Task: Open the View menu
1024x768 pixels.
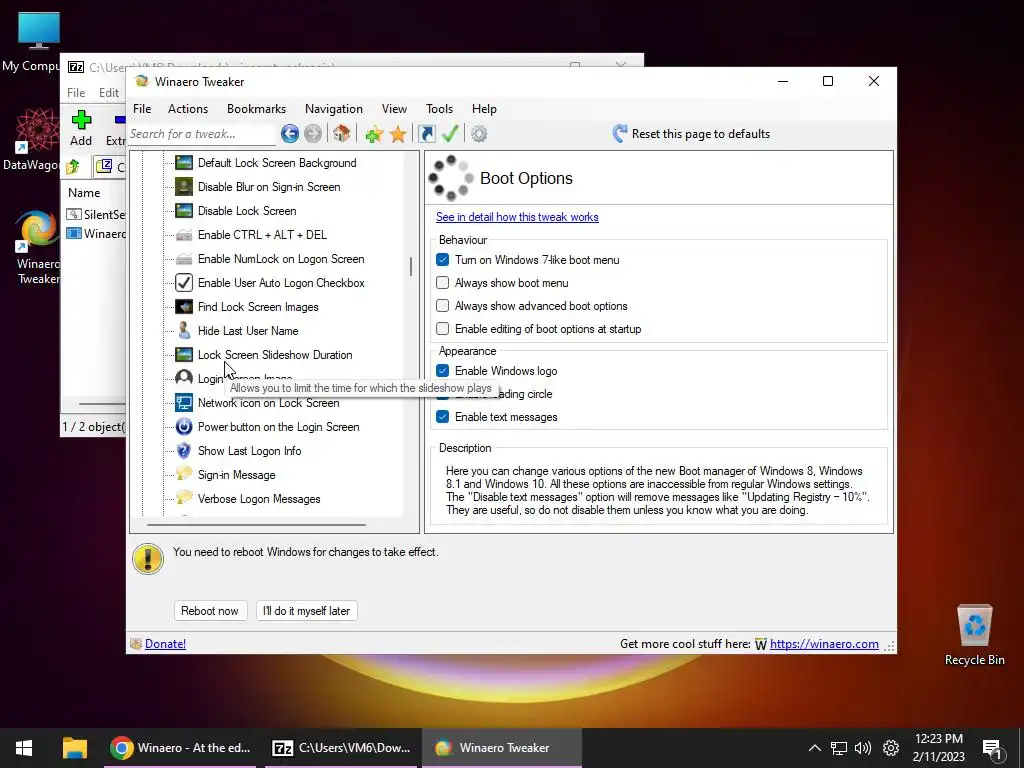Action: coord(394,109)
